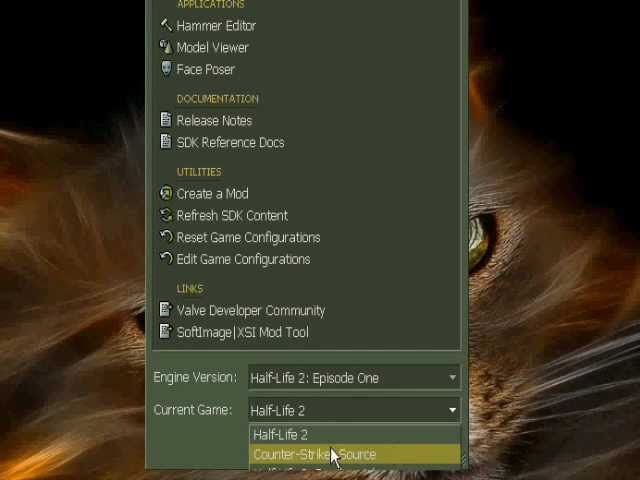Visit Valve Developer Community

pos(251,311)
